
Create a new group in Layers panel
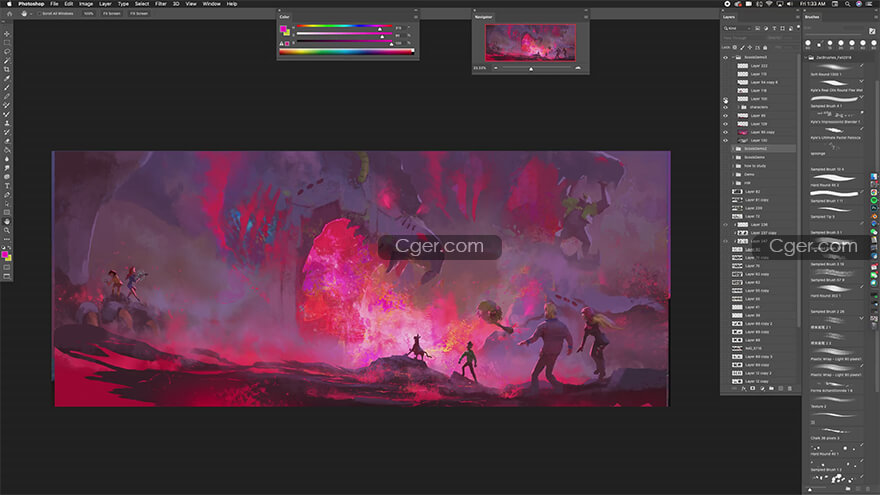coord(771,388)
